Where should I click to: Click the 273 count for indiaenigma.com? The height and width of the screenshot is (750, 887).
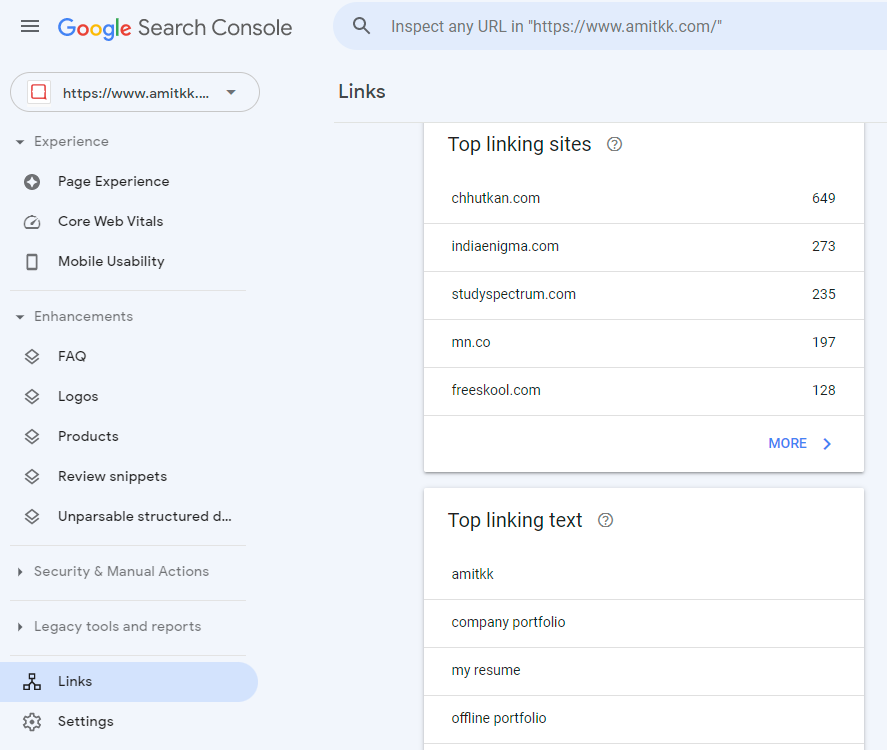pyautogui.click(x=824, y=247)
